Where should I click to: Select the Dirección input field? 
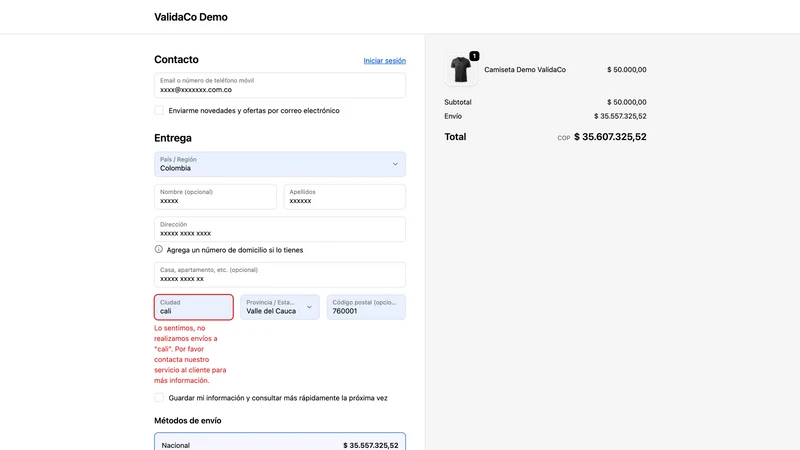point(280,229)
